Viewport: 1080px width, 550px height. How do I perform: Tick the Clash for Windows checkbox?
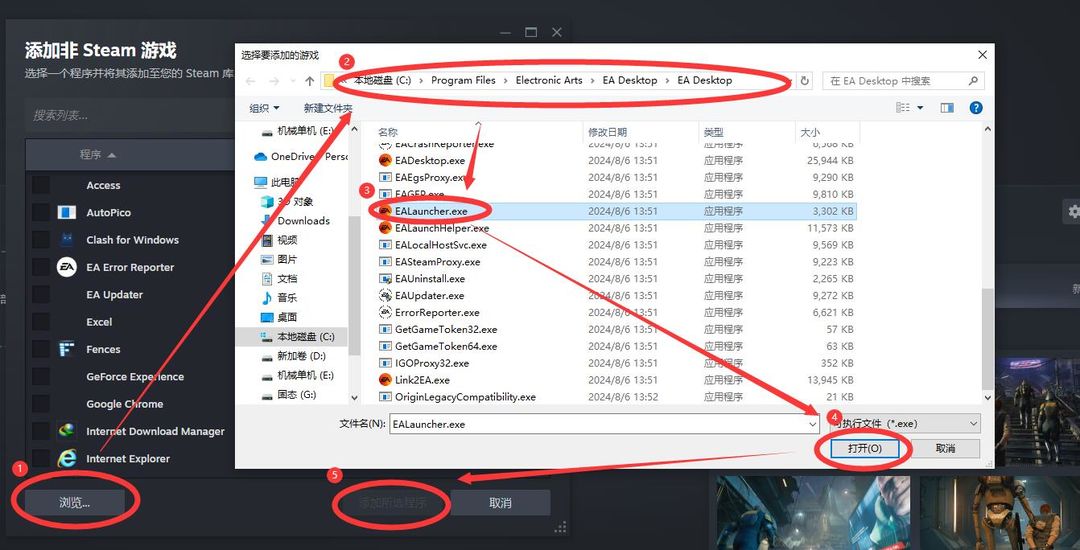coord(41,240)
